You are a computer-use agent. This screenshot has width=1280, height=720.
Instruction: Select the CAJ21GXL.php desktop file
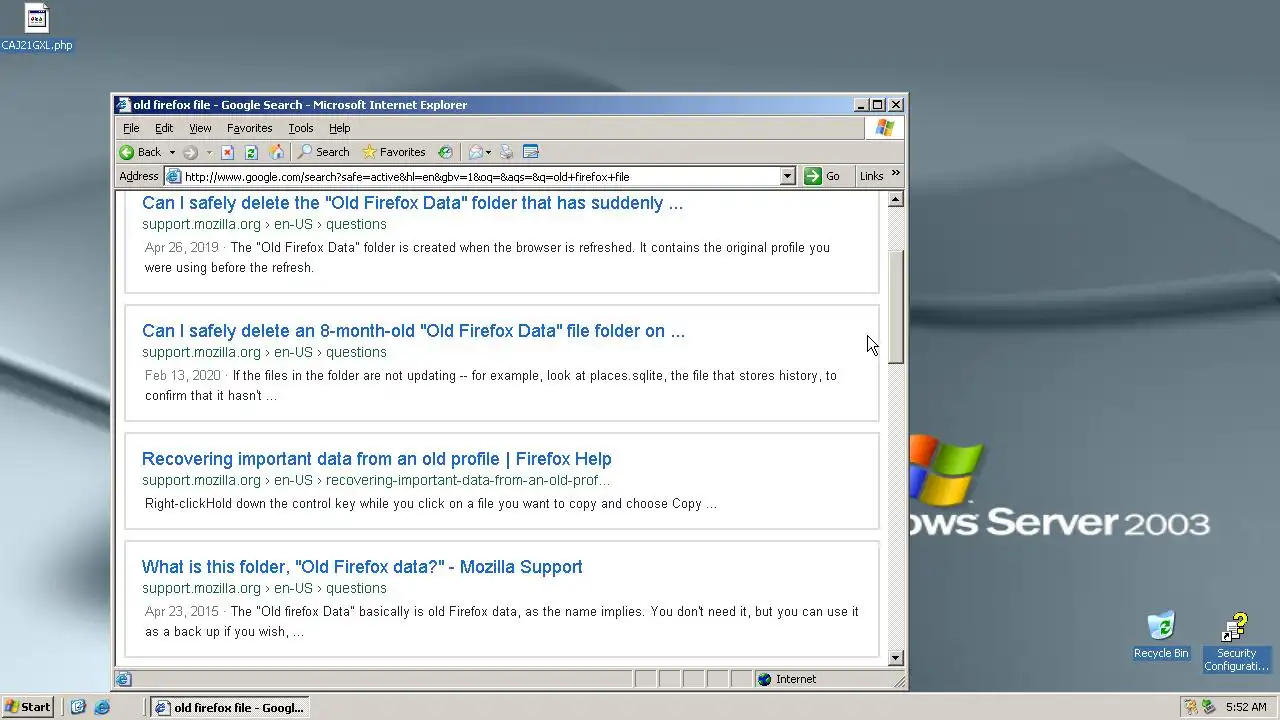click(x=37, y=27)
